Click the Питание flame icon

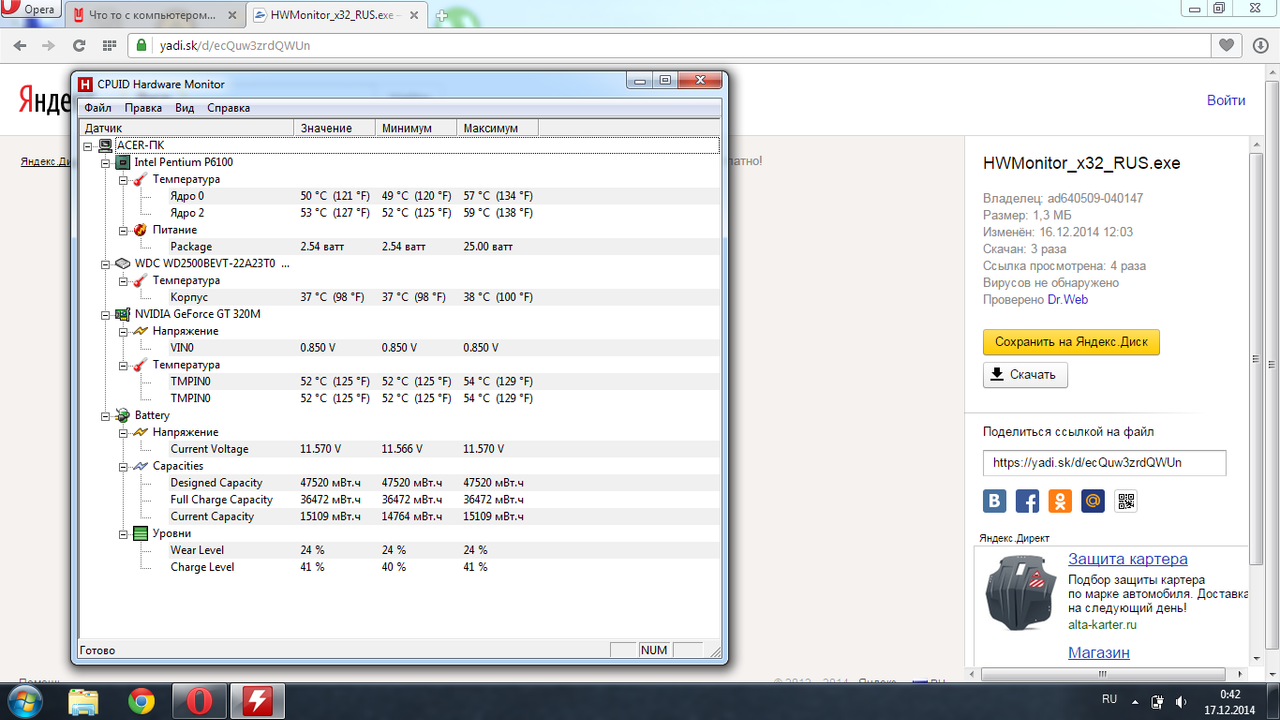click(140, 230)
